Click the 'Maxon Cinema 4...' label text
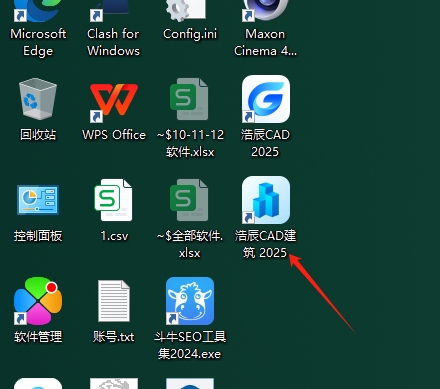The height and width of the screenshot is (389, 440). pyautogui.click(x=265, y=42)
